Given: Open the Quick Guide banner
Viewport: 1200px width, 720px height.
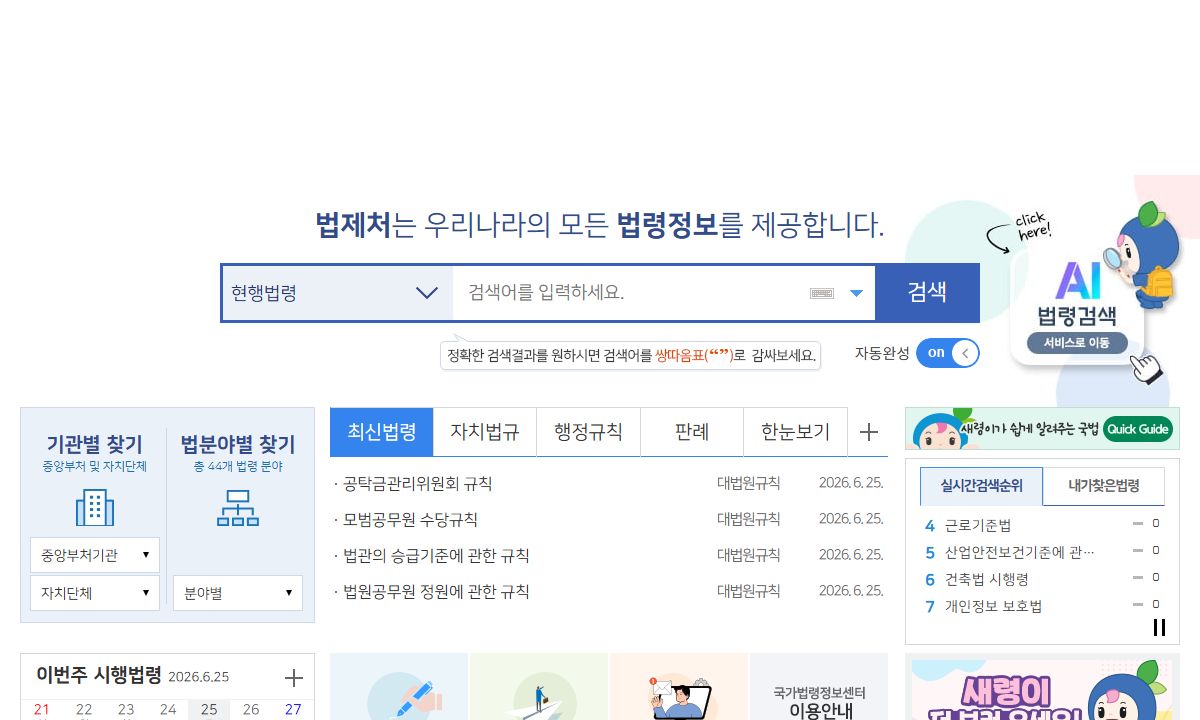Looking at the screenshot, I should click(1042, 428).
